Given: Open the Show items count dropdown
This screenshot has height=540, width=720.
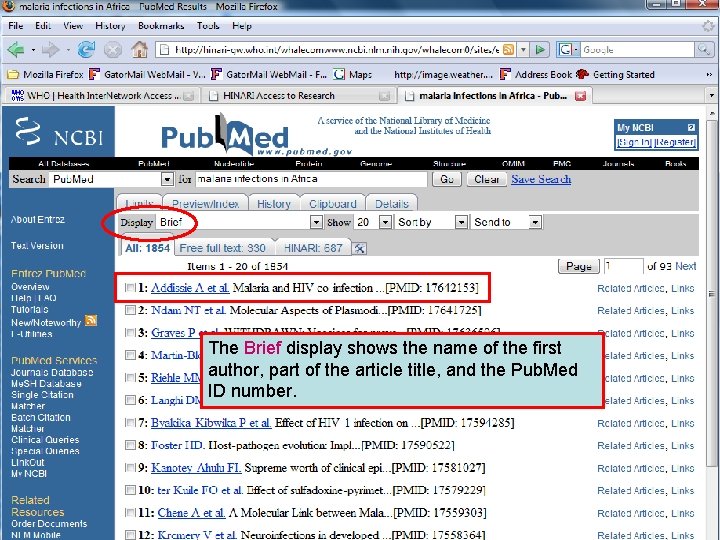Looking at the screenshot, I should [372, 222].
